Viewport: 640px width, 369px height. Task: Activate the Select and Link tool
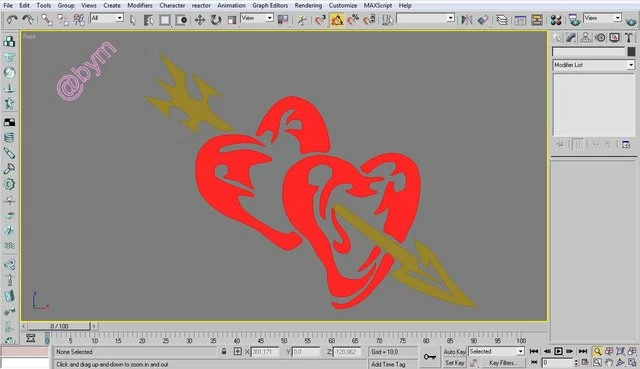[47, 20]
